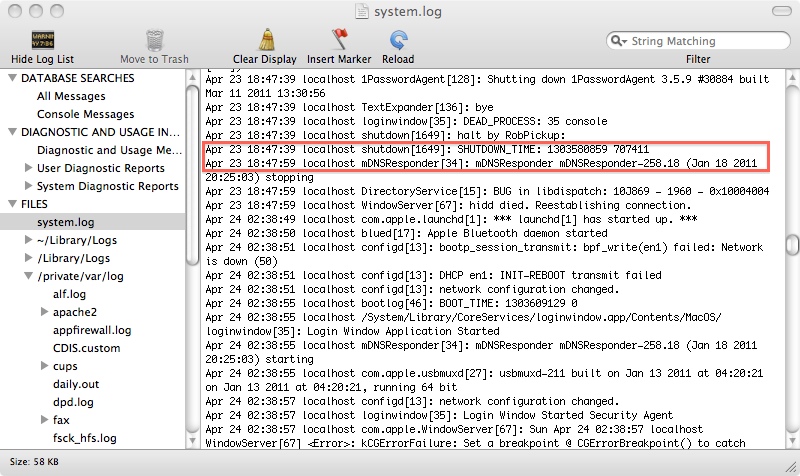800x476 pixels.
Task: Click the Apple Bluetooth daemon started line
Action: [406, 233]
